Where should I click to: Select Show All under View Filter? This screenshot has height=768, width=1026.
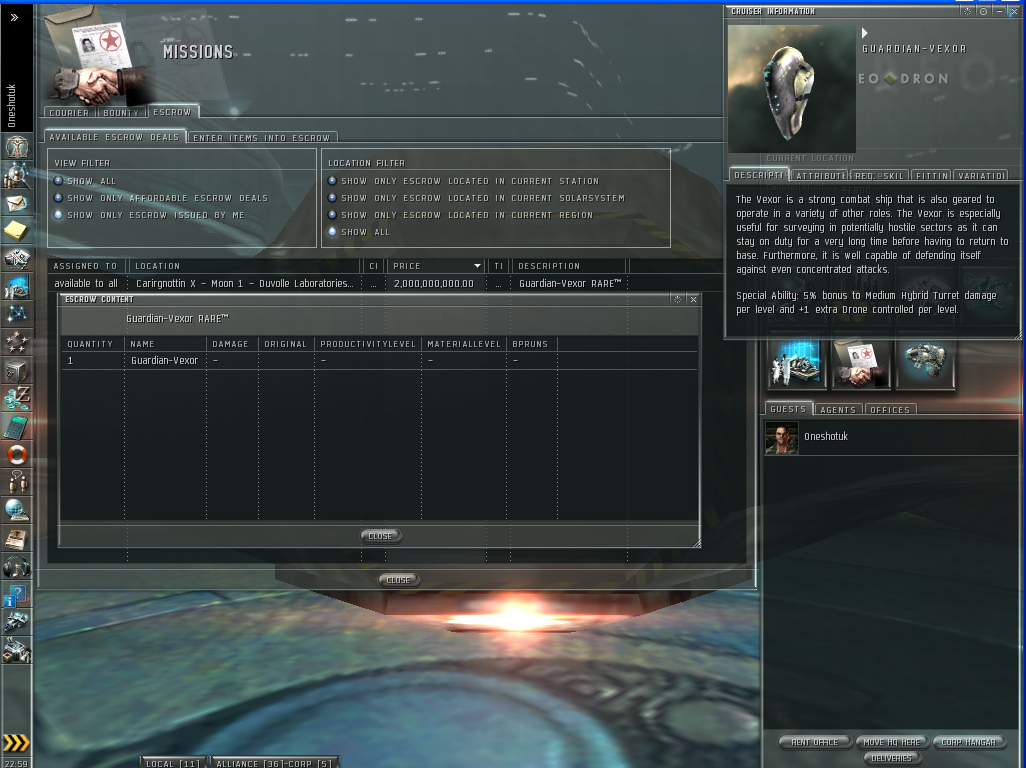click(x=58, y=181)
